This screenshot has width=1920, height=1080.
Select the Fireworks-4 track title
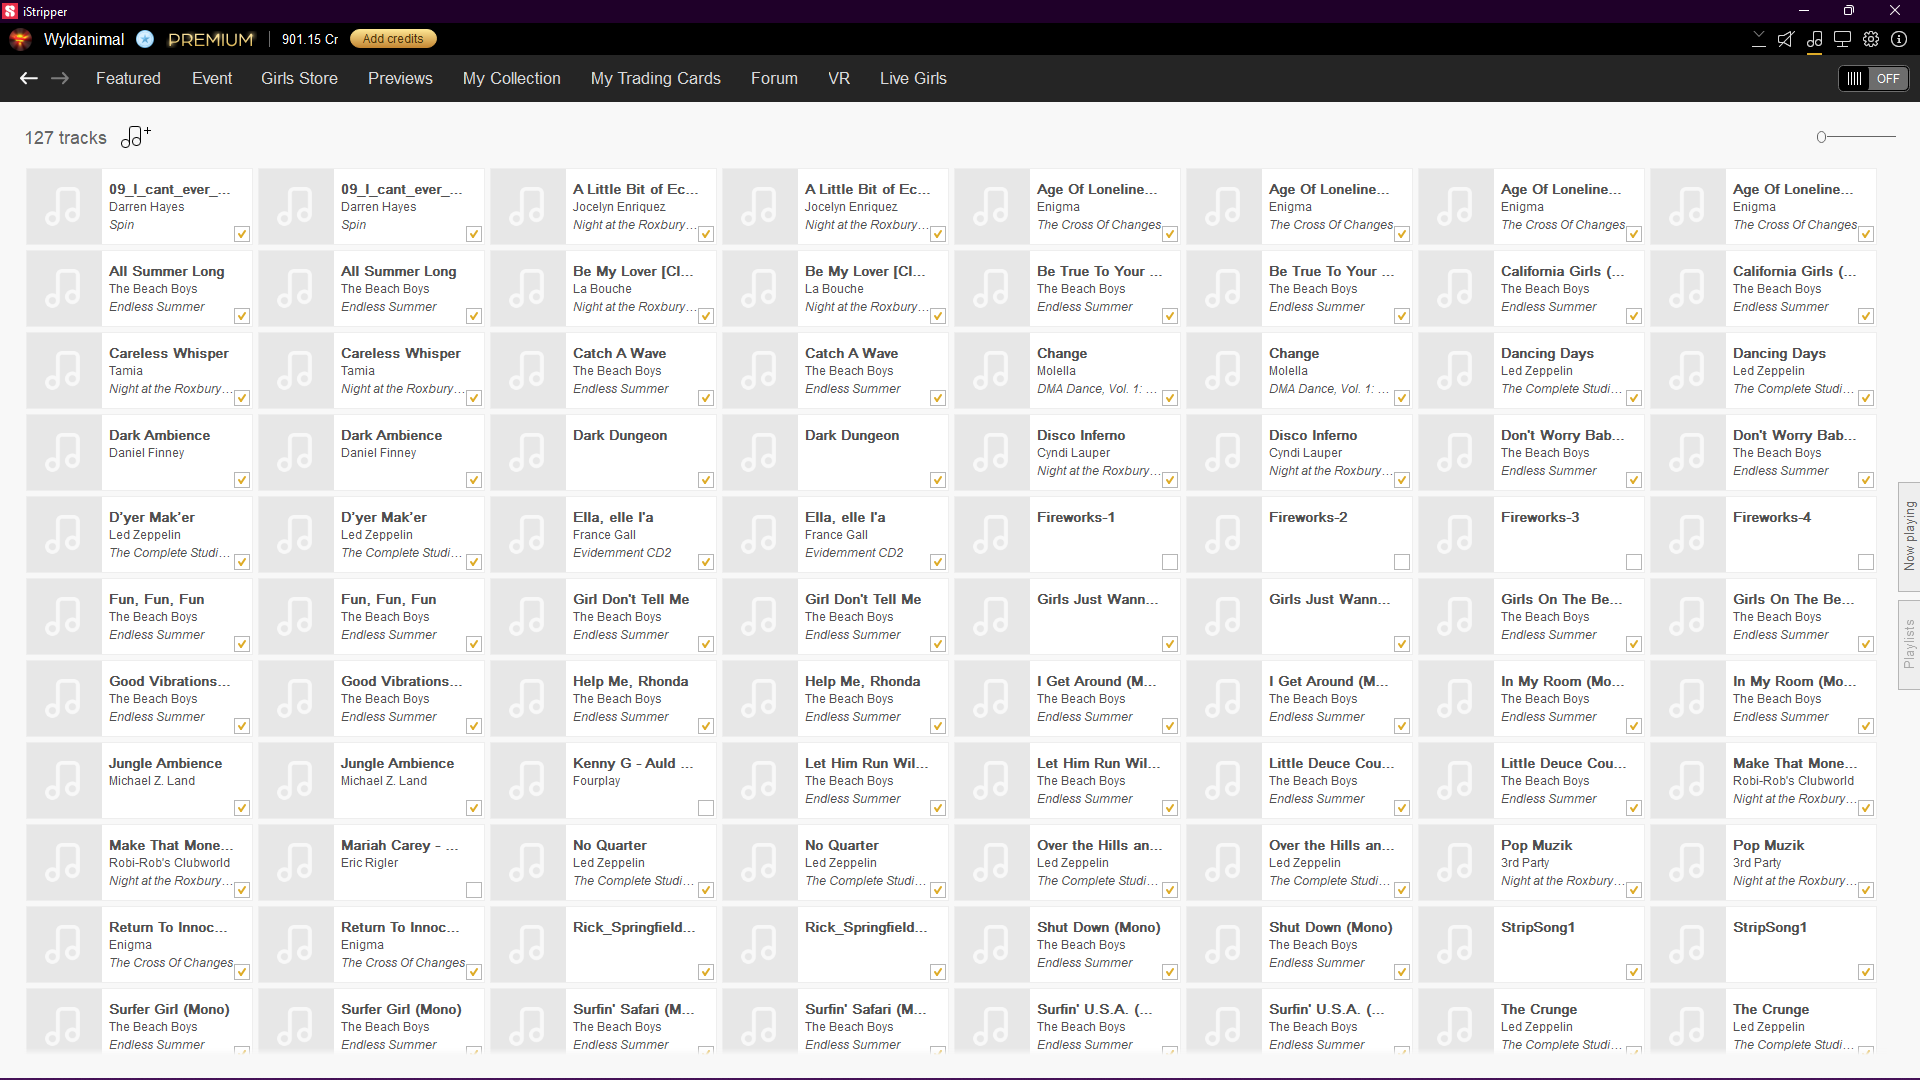point(1772,517)
